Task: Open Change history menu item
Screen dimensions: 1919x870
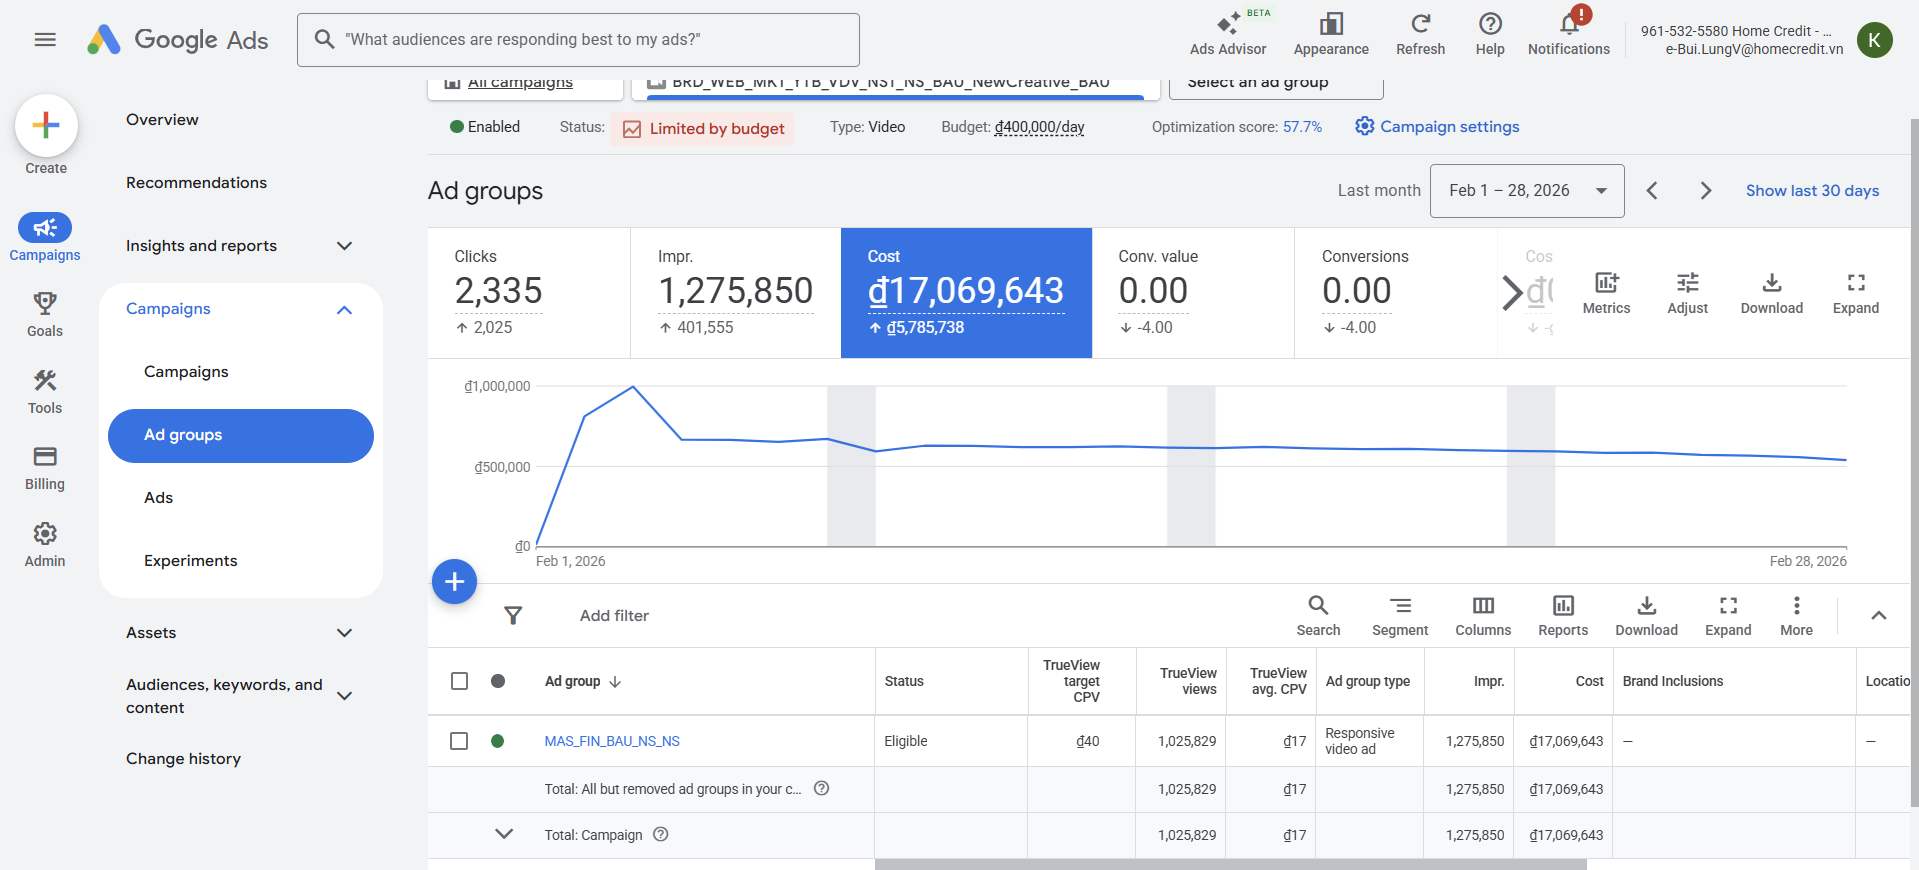Action: click(x=183, y=759)
